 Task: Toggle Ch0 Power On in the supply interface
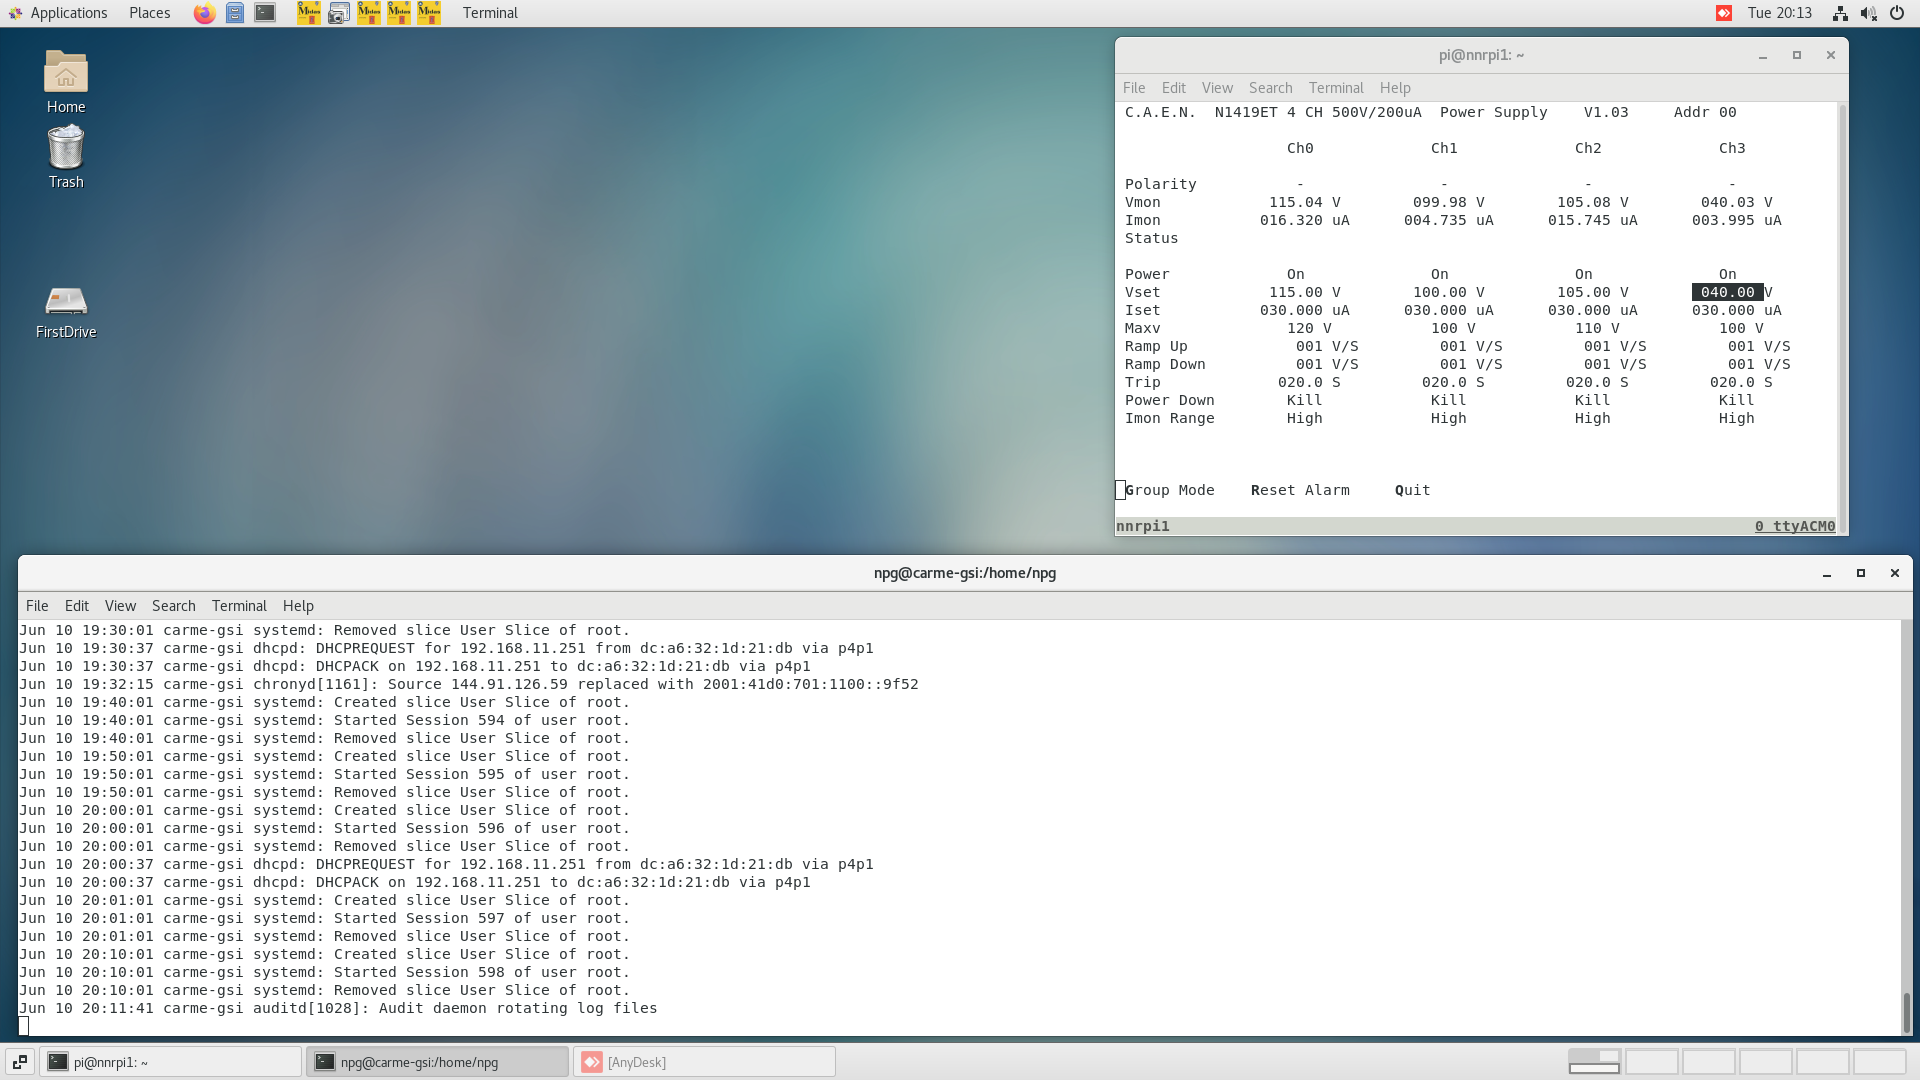[1295, 273]
